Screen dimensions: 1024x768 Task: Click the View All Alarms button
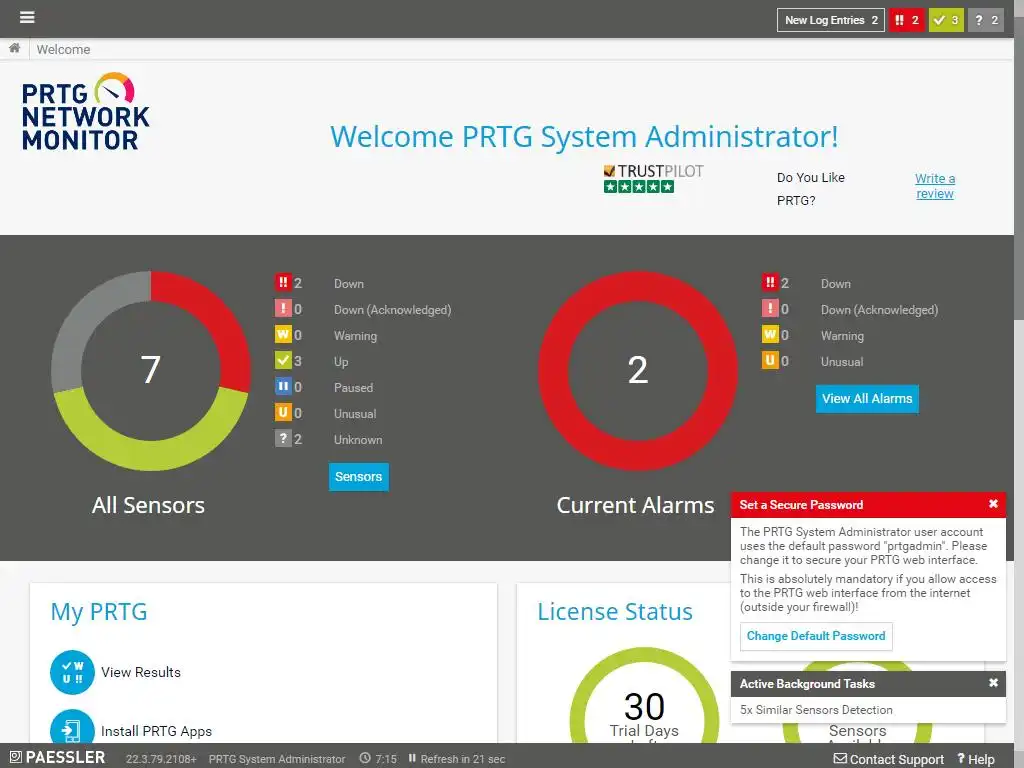pos(867,399)
